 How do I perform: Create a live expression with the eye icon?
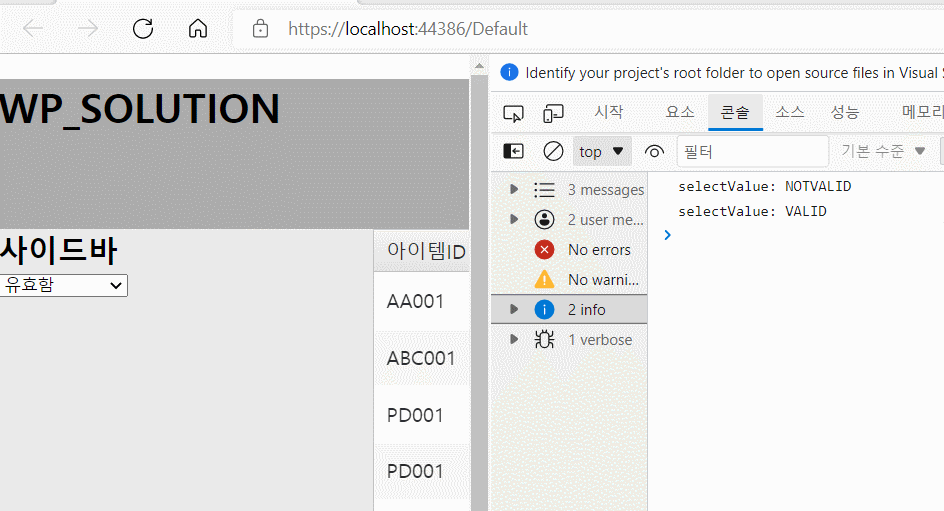(654, 152)
